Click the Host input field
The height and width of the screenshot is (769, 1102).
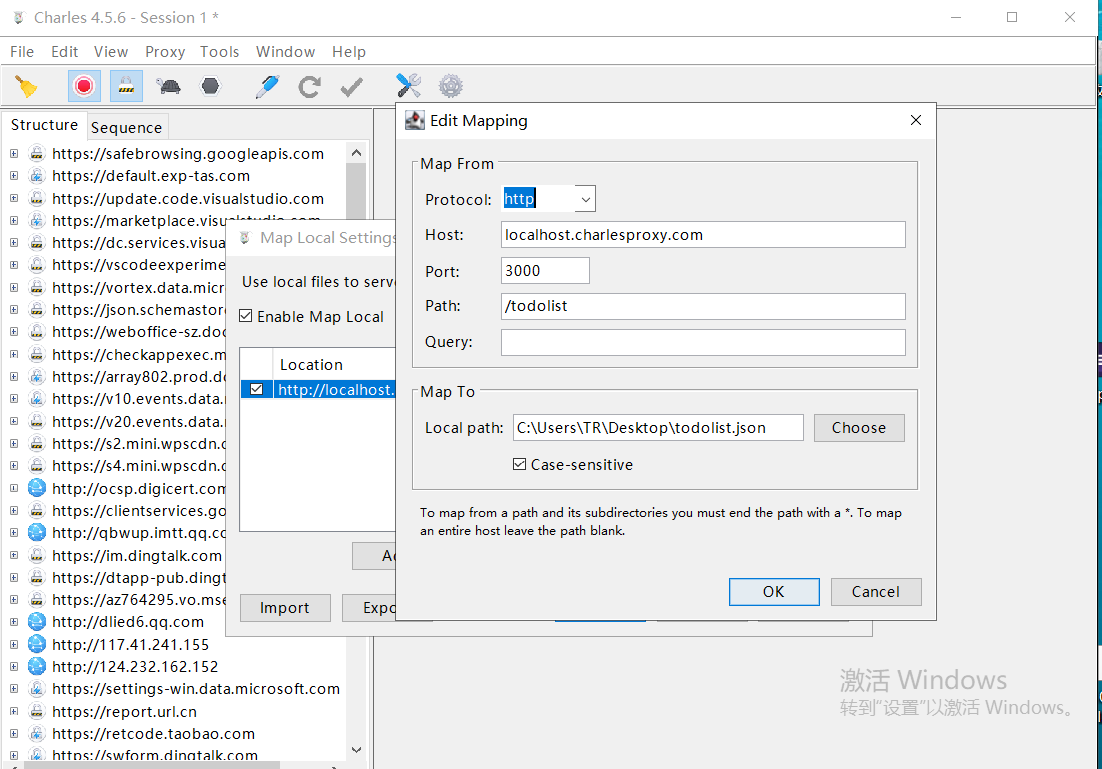pyautogui.click(x=703, y=235)
